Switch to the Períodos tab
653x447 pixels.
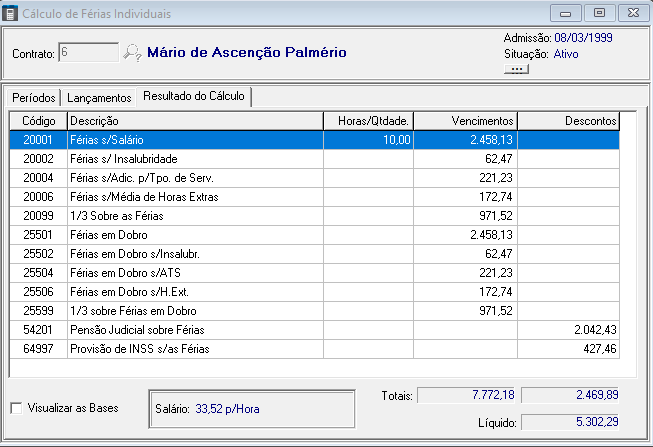click(x=34, y=98)
